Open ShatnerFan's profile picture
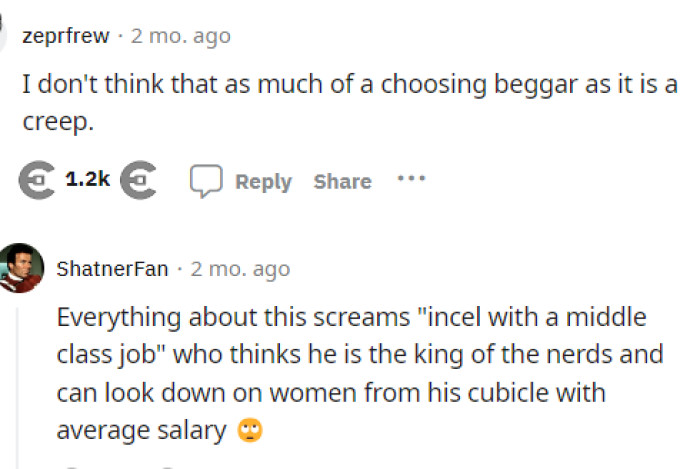The height and width of the screenshot is (469, 700). 21,268
